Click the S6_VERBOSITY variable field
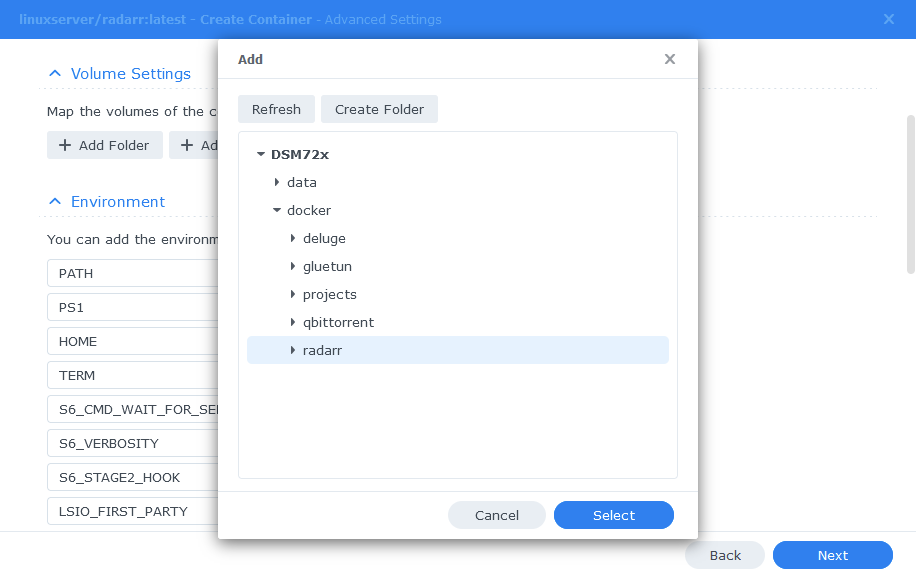This screenshot has width=916, height=578. pos(133,443)
